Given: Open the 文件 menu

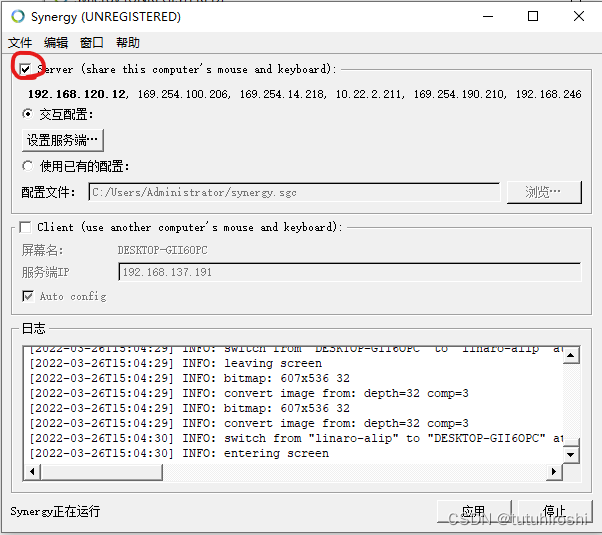Looking at the screenshot, I should coord(20,42).
